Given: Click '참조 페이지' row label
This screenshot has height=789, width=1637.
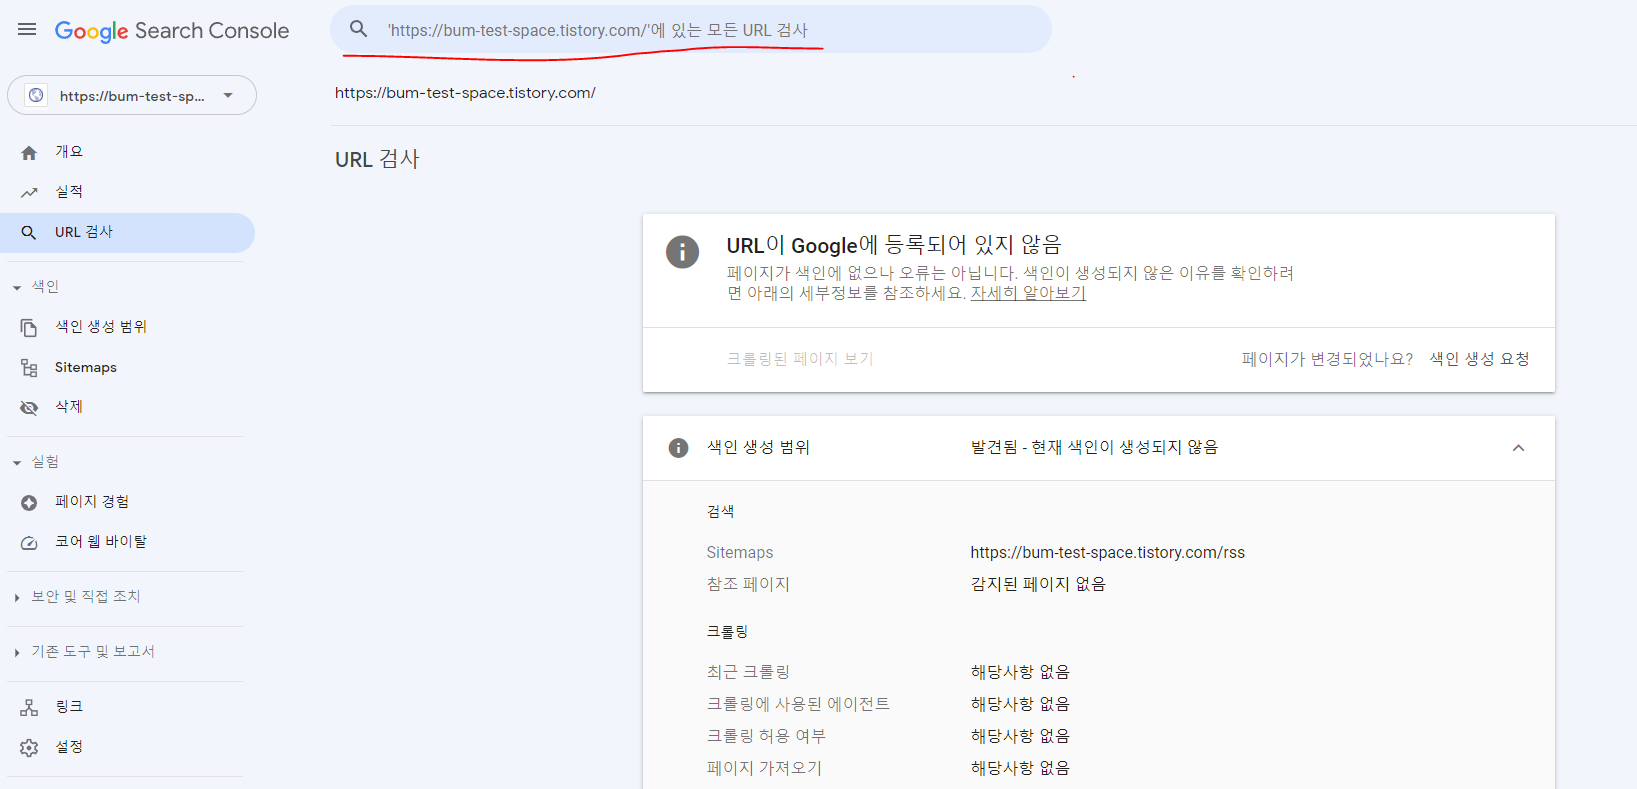Looking at the screenshot, I should (x=748, y=584).
